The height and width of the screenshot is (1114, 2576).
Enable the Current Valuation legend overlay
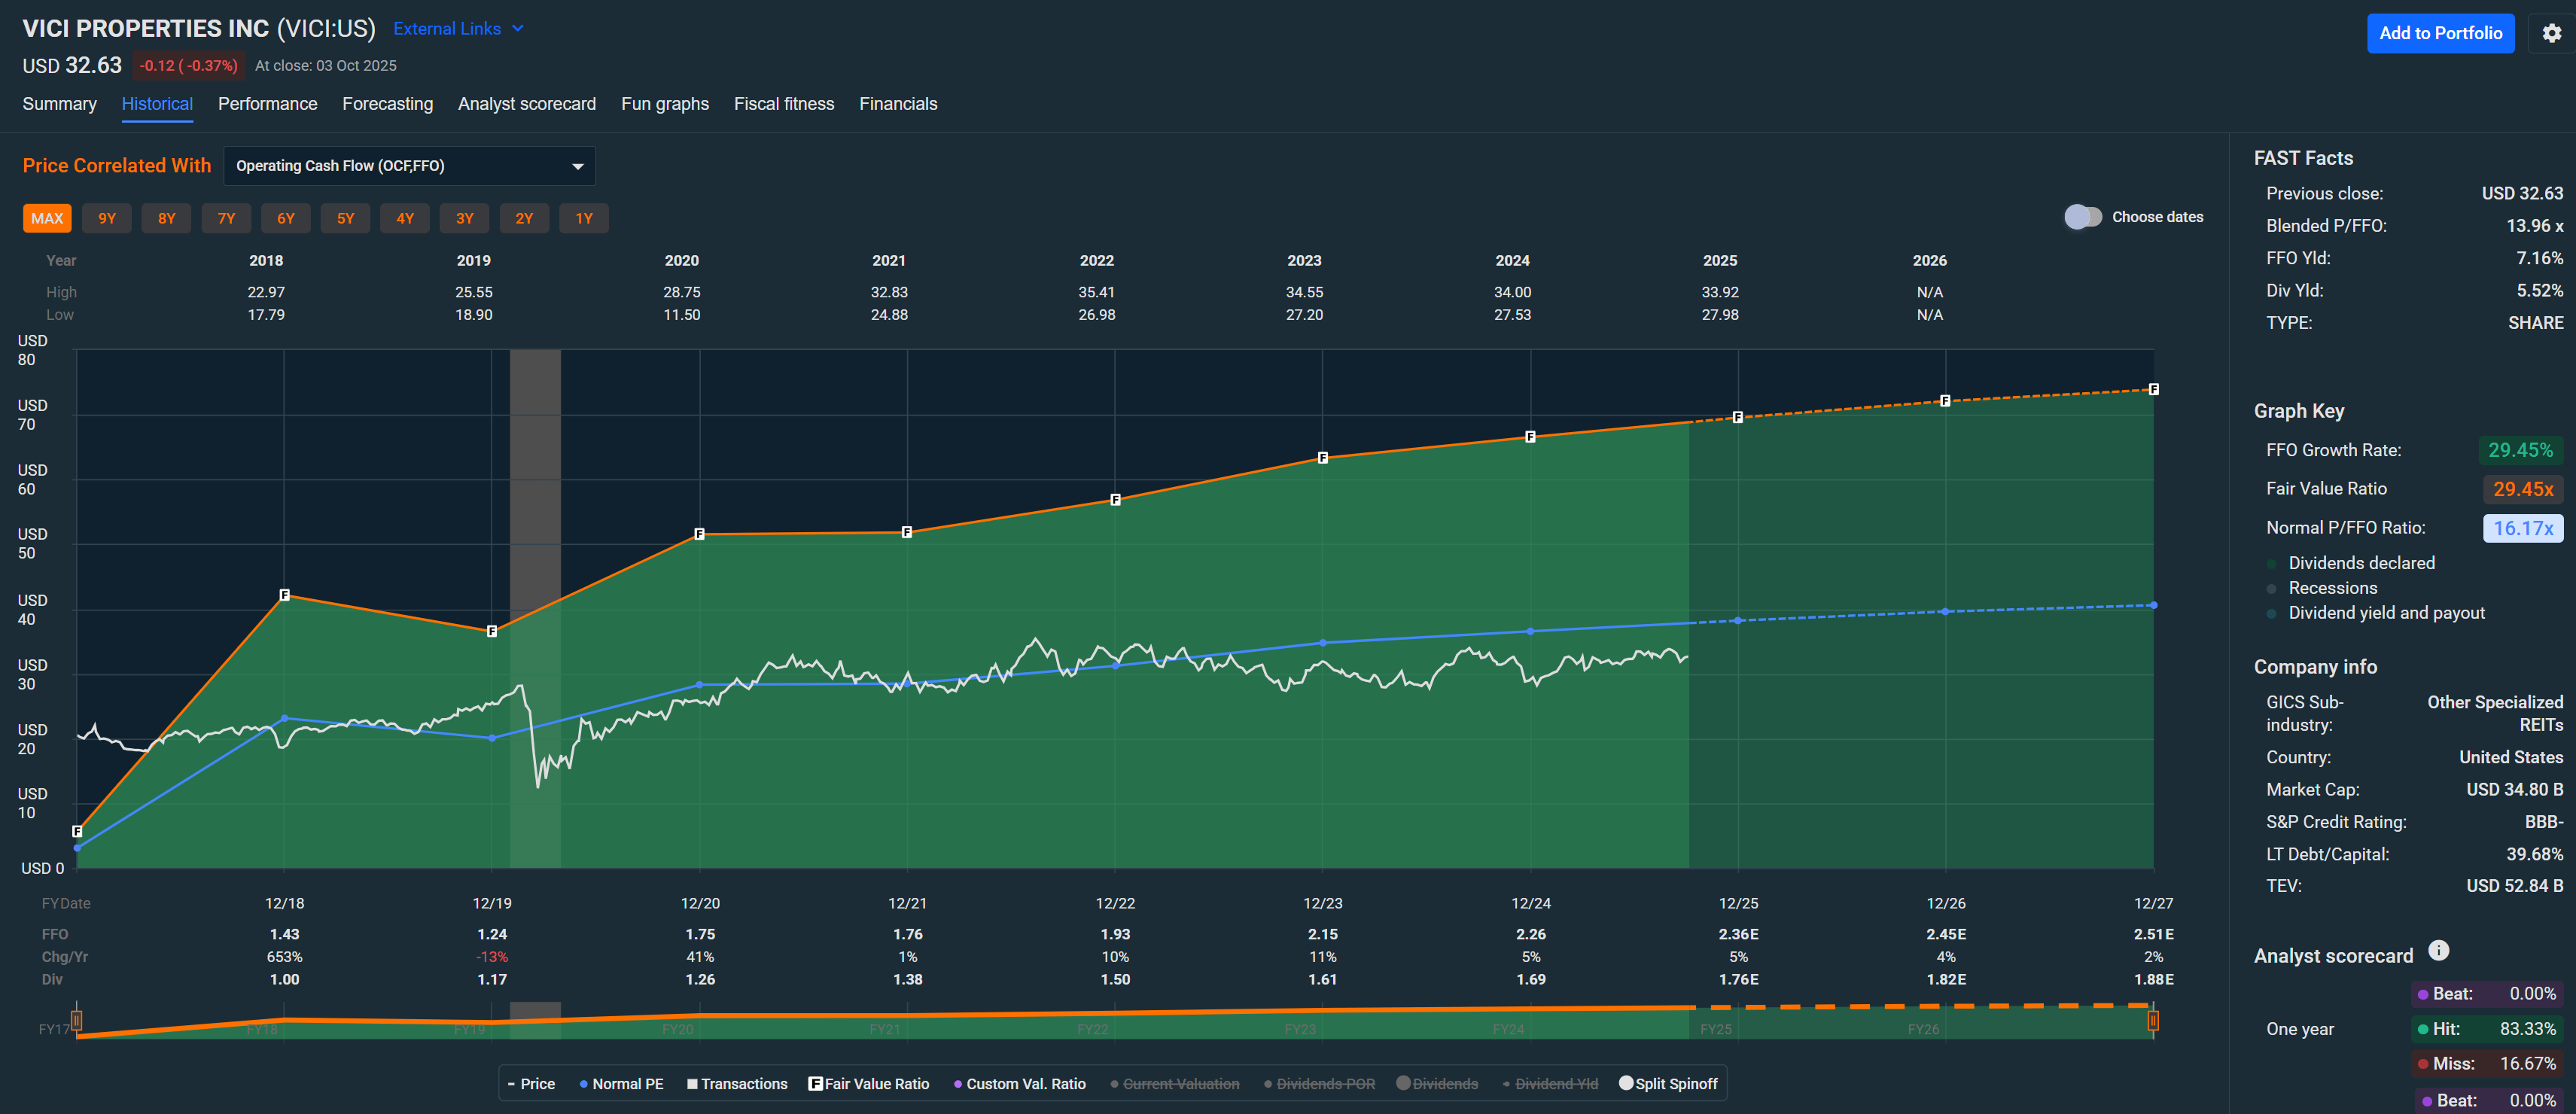point(1174,1083)
